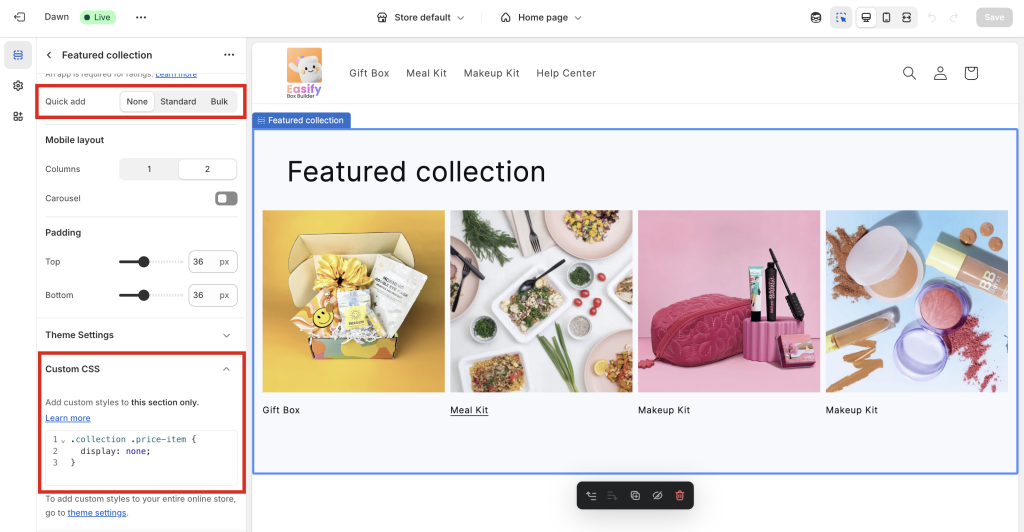Open Help Center menu item
This screenshot has width=1024, height=532.
tap(566, 73)
